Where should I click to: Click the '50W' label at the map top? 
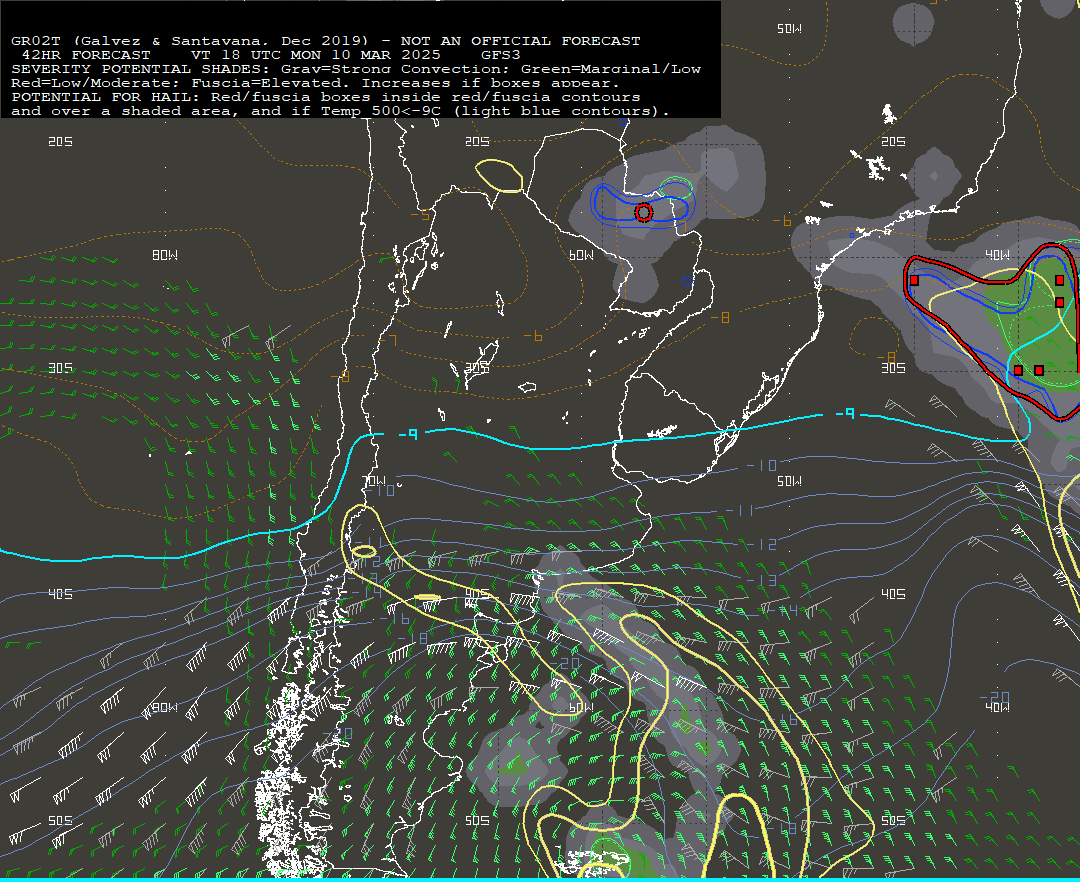coord(789,28)
